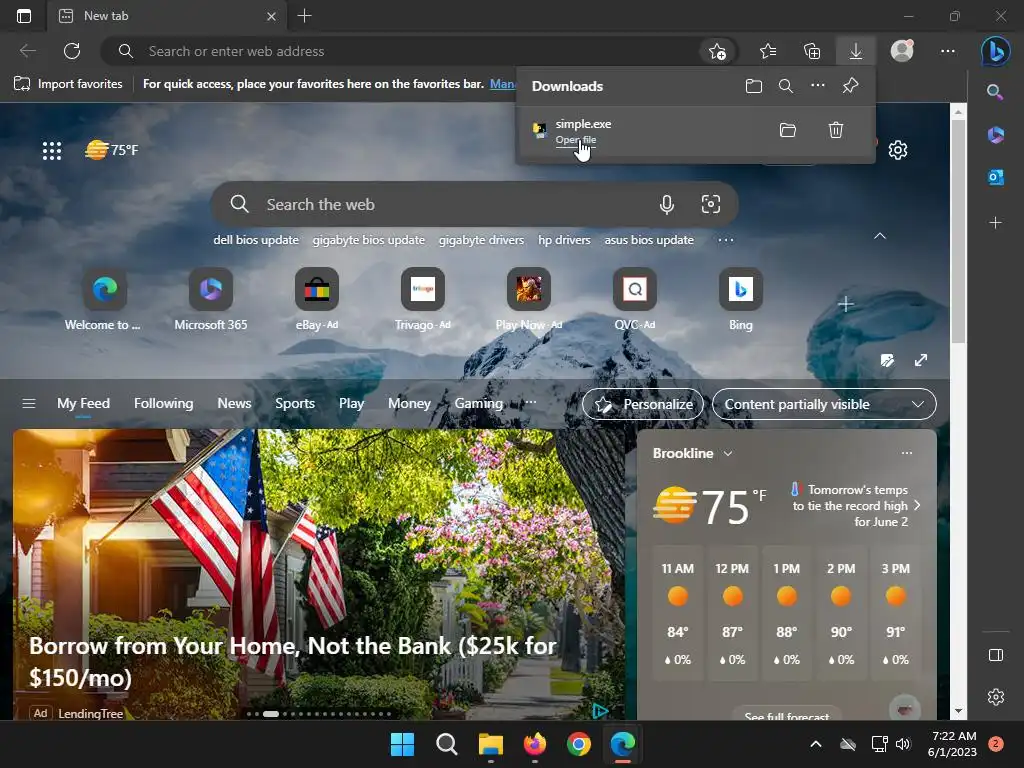
Task: Open page settings gear icon
Action: pyautogui.click(x=898, y=150)
